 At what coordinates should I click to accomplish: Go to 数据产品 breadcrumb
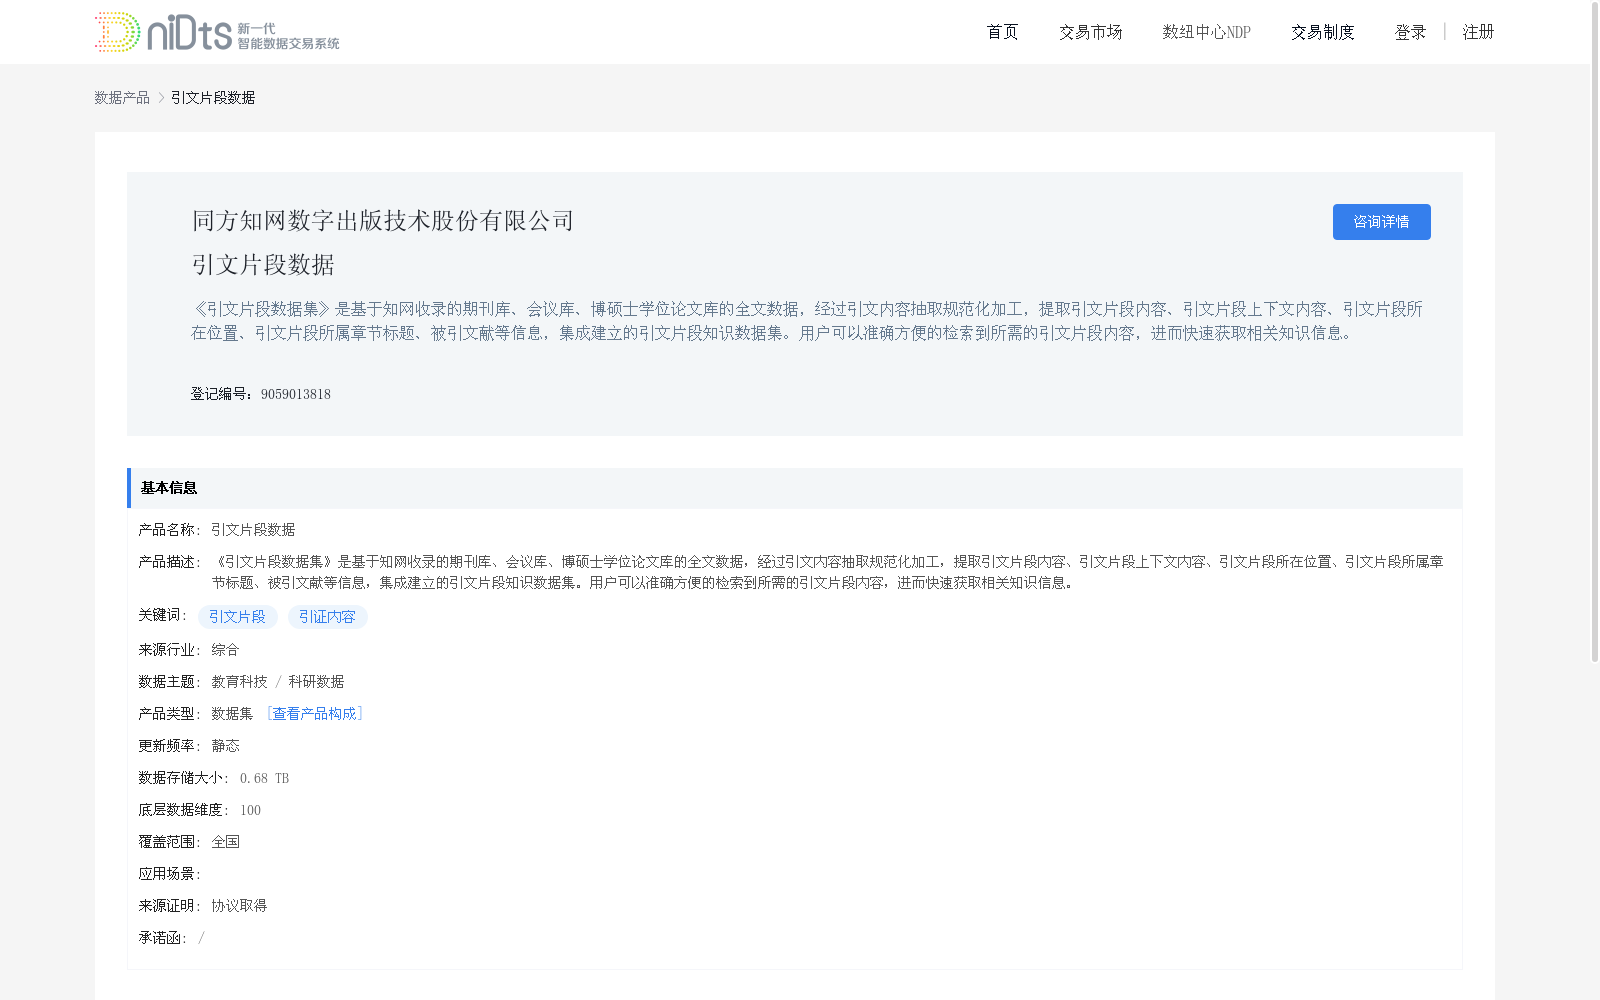122,97
